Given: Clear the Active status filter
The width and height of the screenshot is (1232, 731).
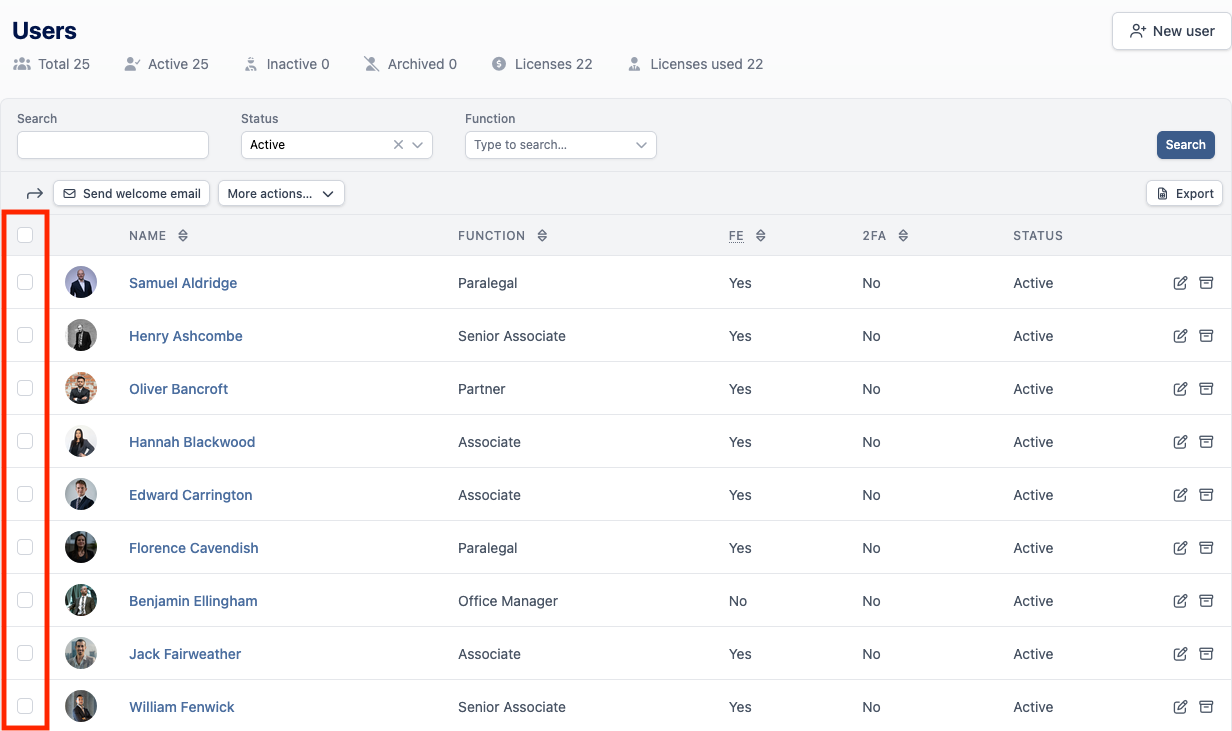Looking at the screenshot, I should click(398, 145).
